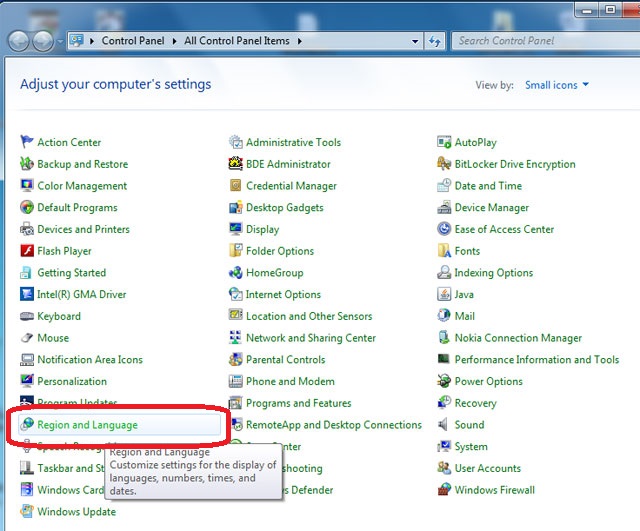Open the Credential Manager safe icon
640x531 pixels.
coord(236,185)
